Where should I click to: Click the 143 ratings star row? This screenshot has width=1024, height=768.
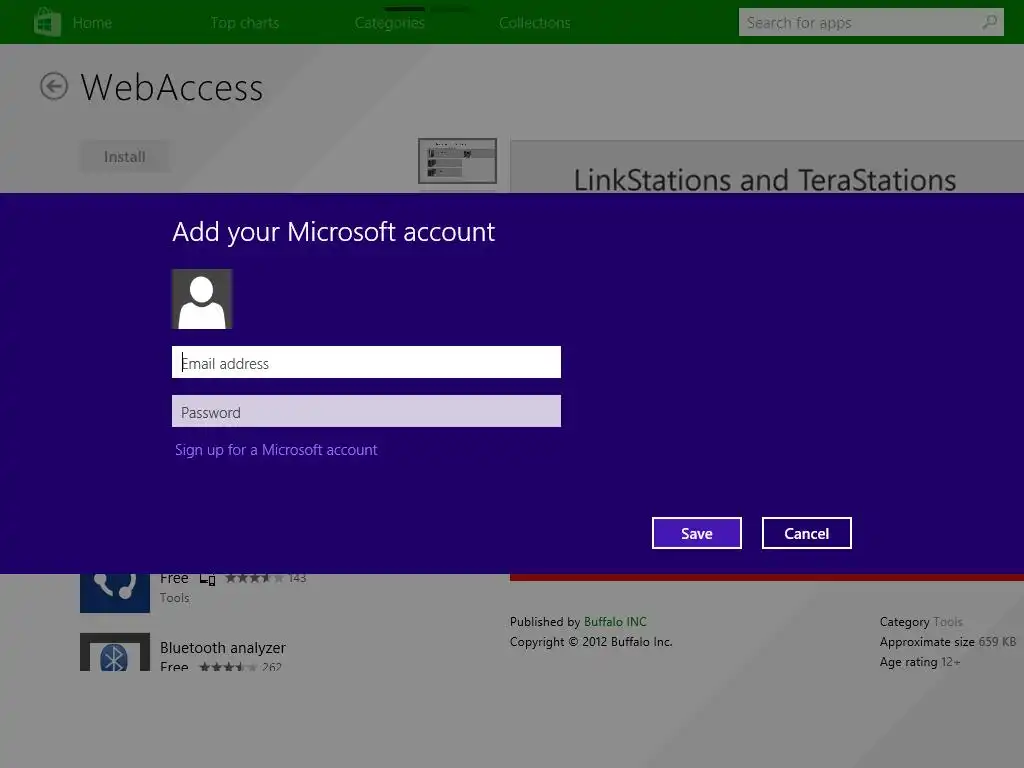pyautogui.click(x=265, y=578)
